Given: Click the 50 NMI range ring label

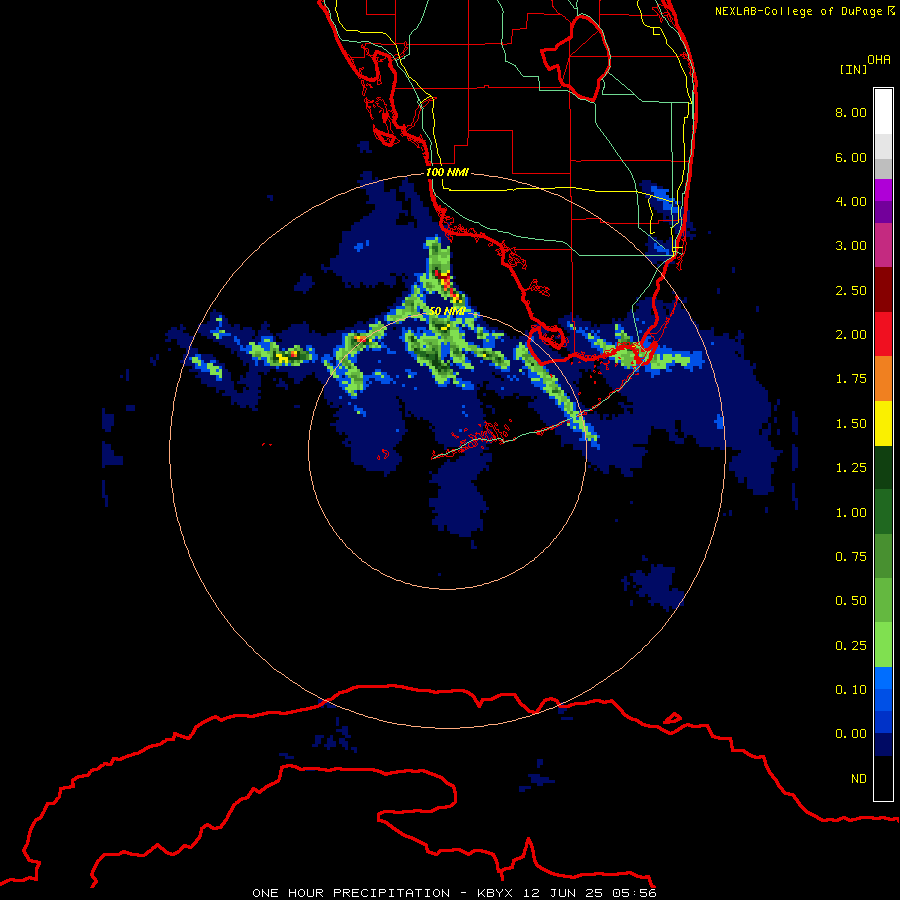Looking at the screenshot, I should pyautogui.click(x=447, y=311).
